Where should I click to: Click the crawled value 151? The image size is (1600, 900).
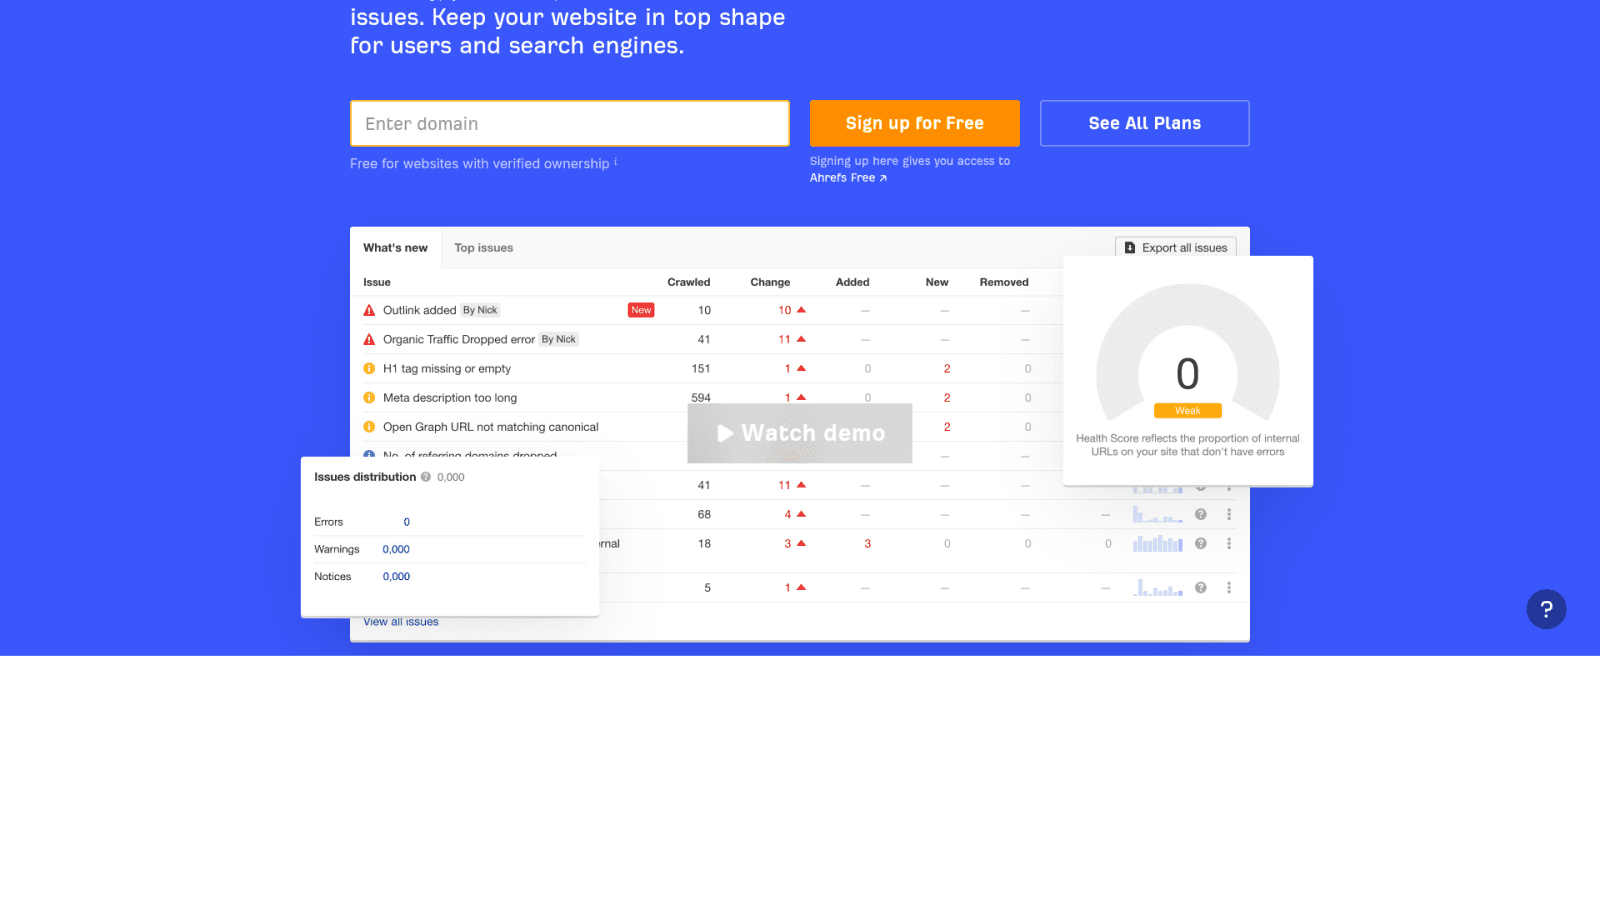(701, 368)
